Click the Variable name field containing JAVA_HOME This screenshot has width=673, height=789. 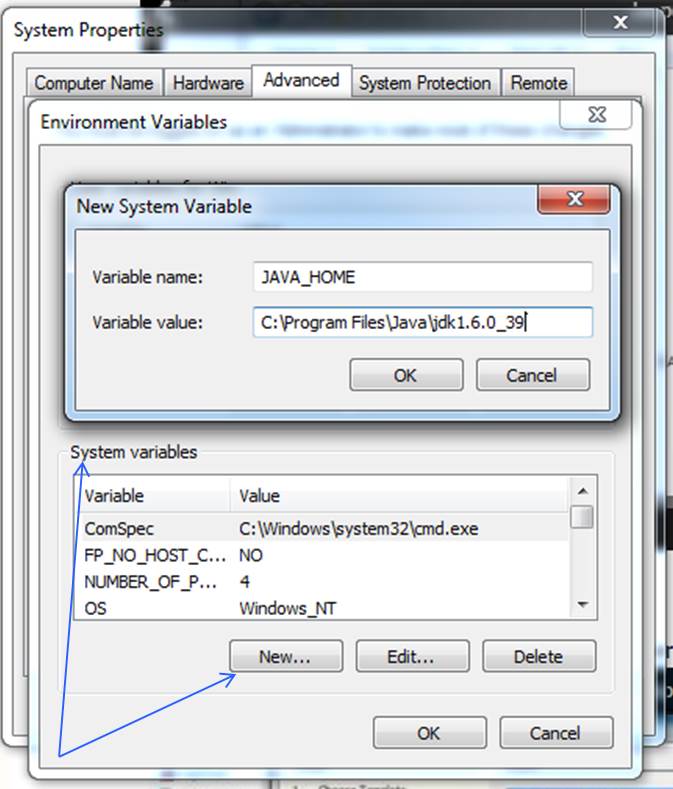(x=422, y=277)
